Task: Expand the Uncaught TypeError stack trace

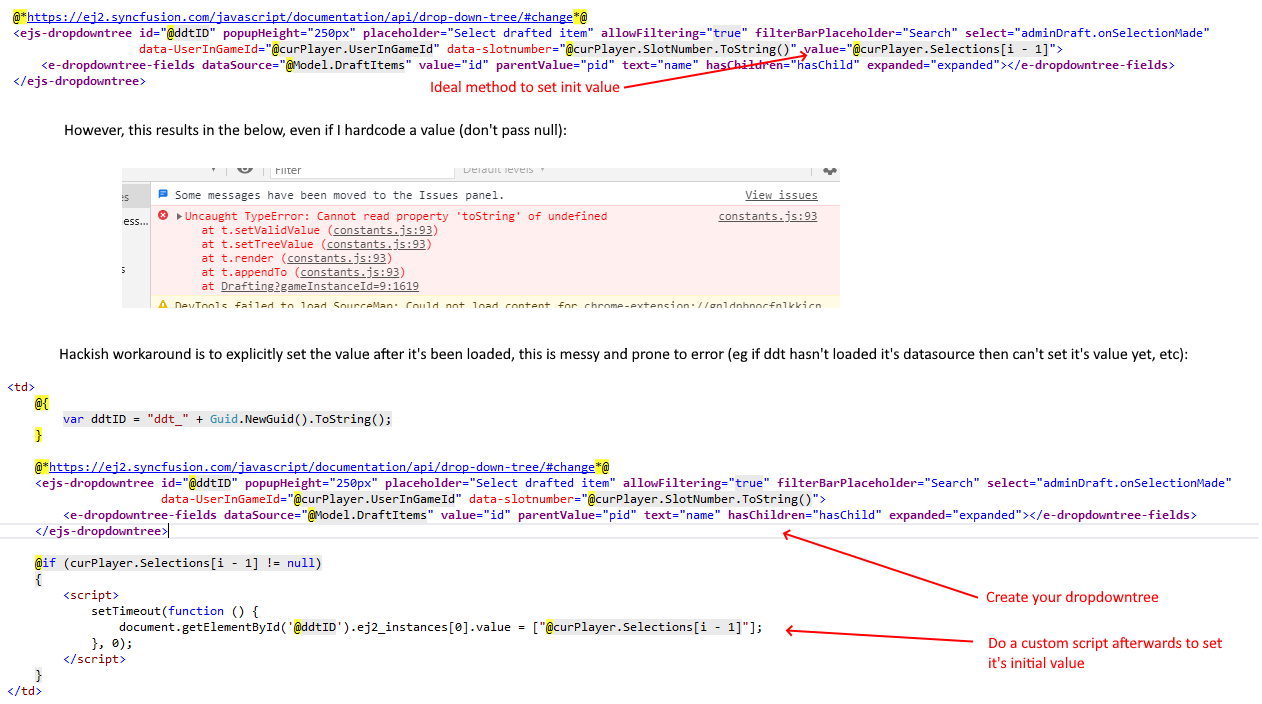Action: click(179, 216)
